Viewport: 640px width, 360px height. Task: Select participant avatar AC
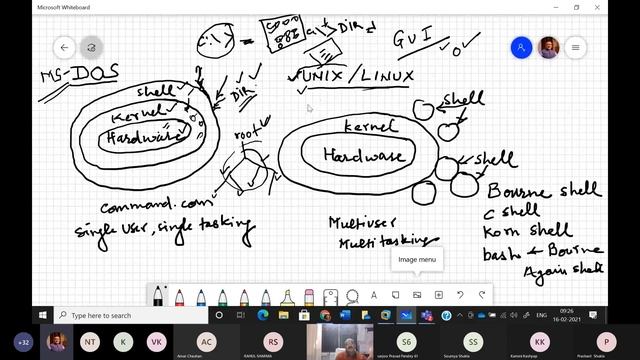point(207,342)
